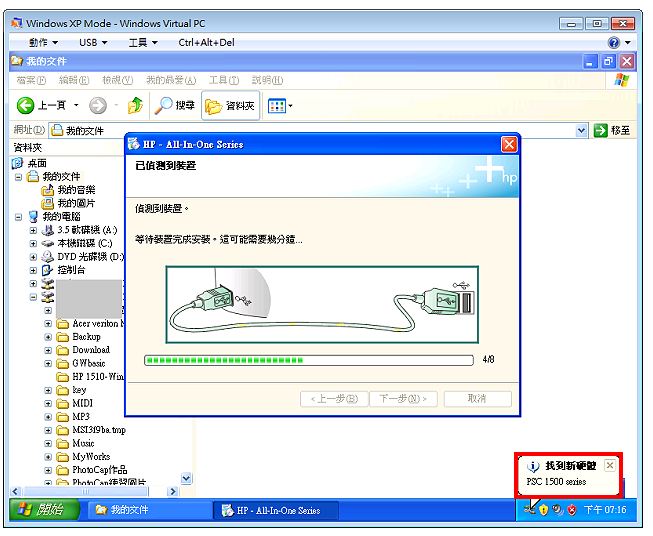653x536 pixels.
Task: Open the 檔案 menu in 我的文件
Action: pos(31,80)
